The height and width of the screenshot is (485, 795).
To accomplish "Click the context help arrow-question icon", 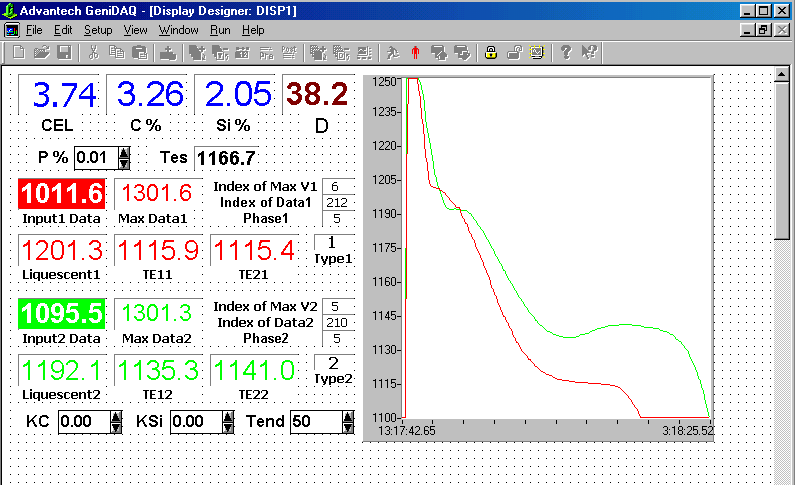I will point(589,52).
